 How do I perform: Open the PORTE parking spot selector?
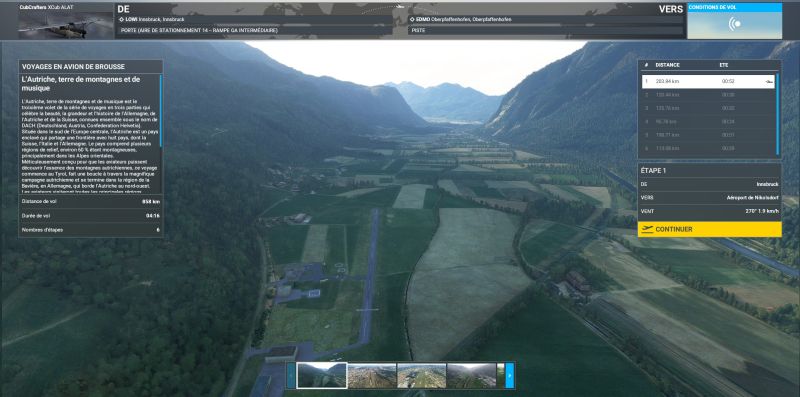pos(255,30)
